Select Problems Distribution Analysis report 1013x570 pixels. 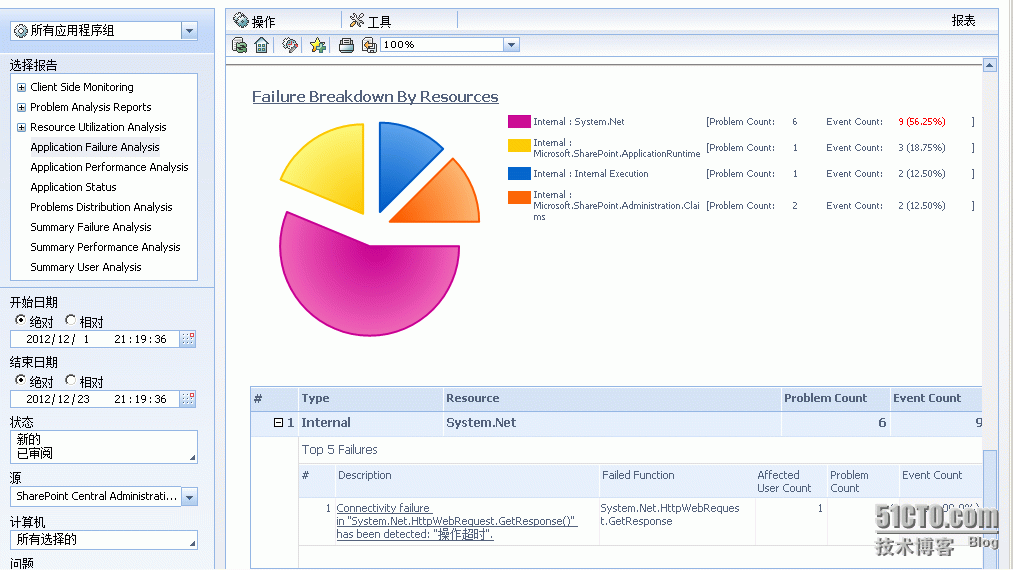coord(101,207)
